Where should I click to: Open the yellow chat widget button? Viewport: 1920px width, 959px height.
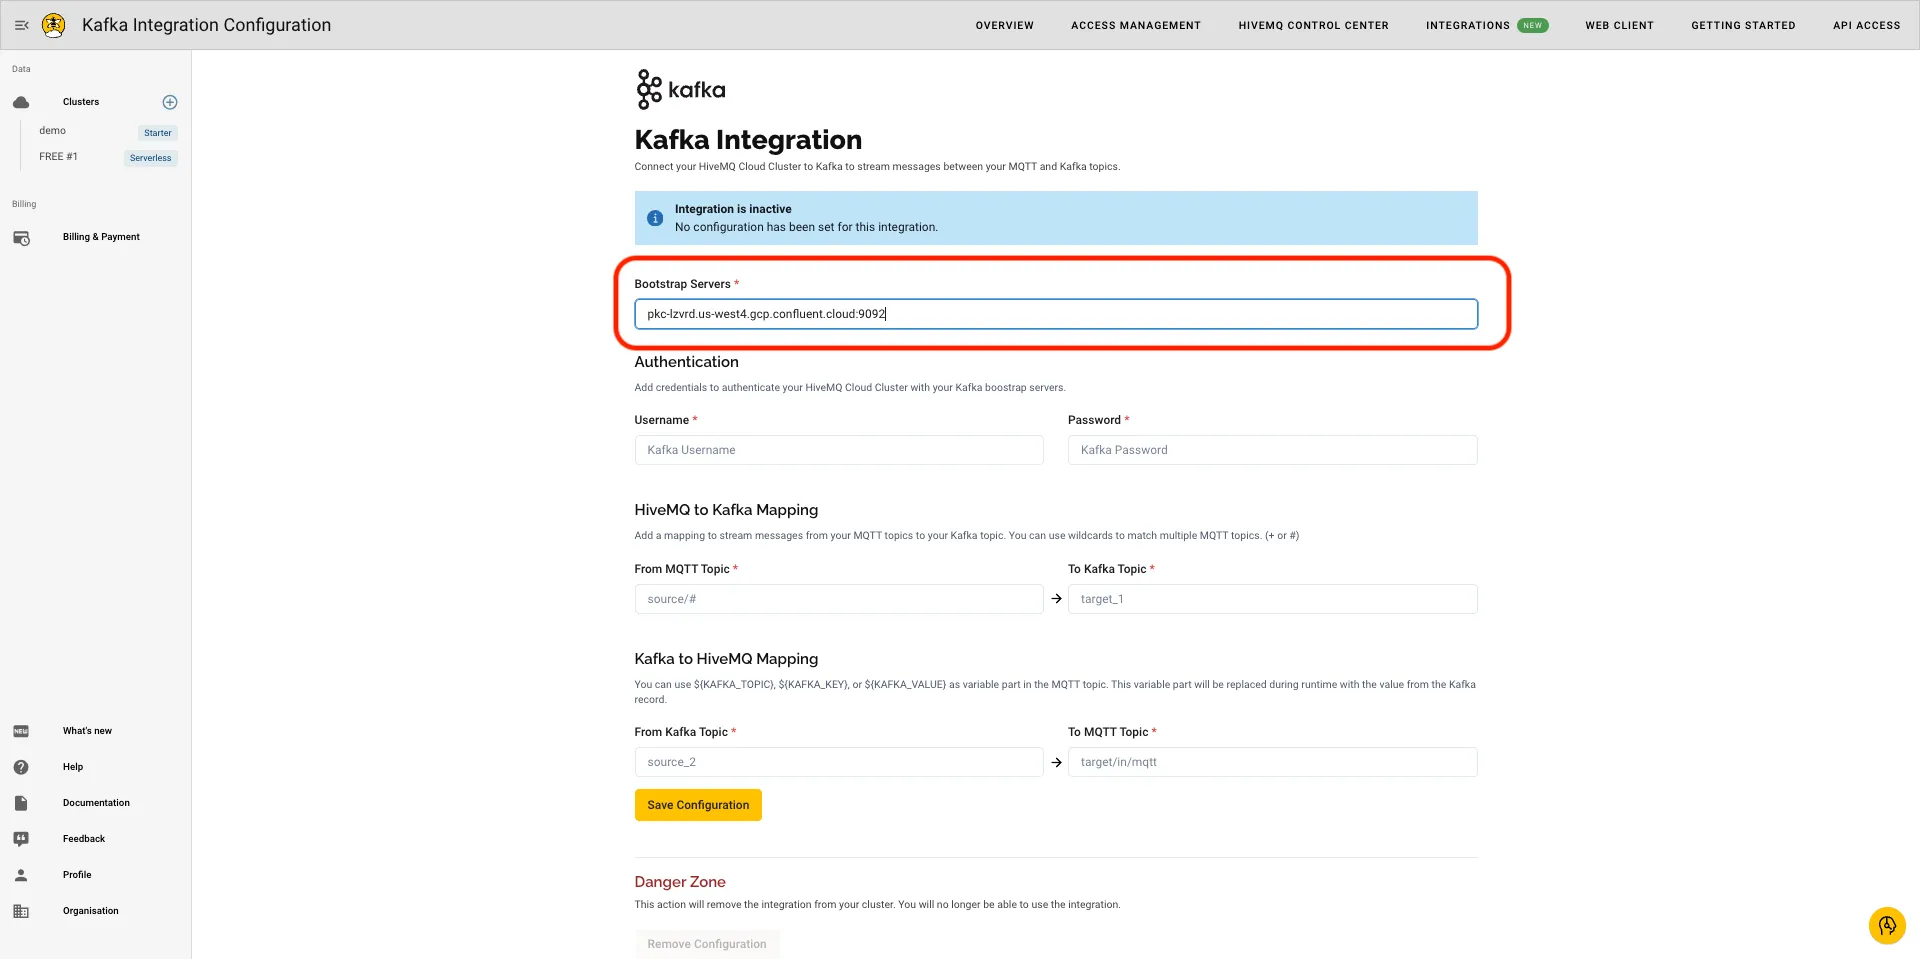[x=1887, y=925]
